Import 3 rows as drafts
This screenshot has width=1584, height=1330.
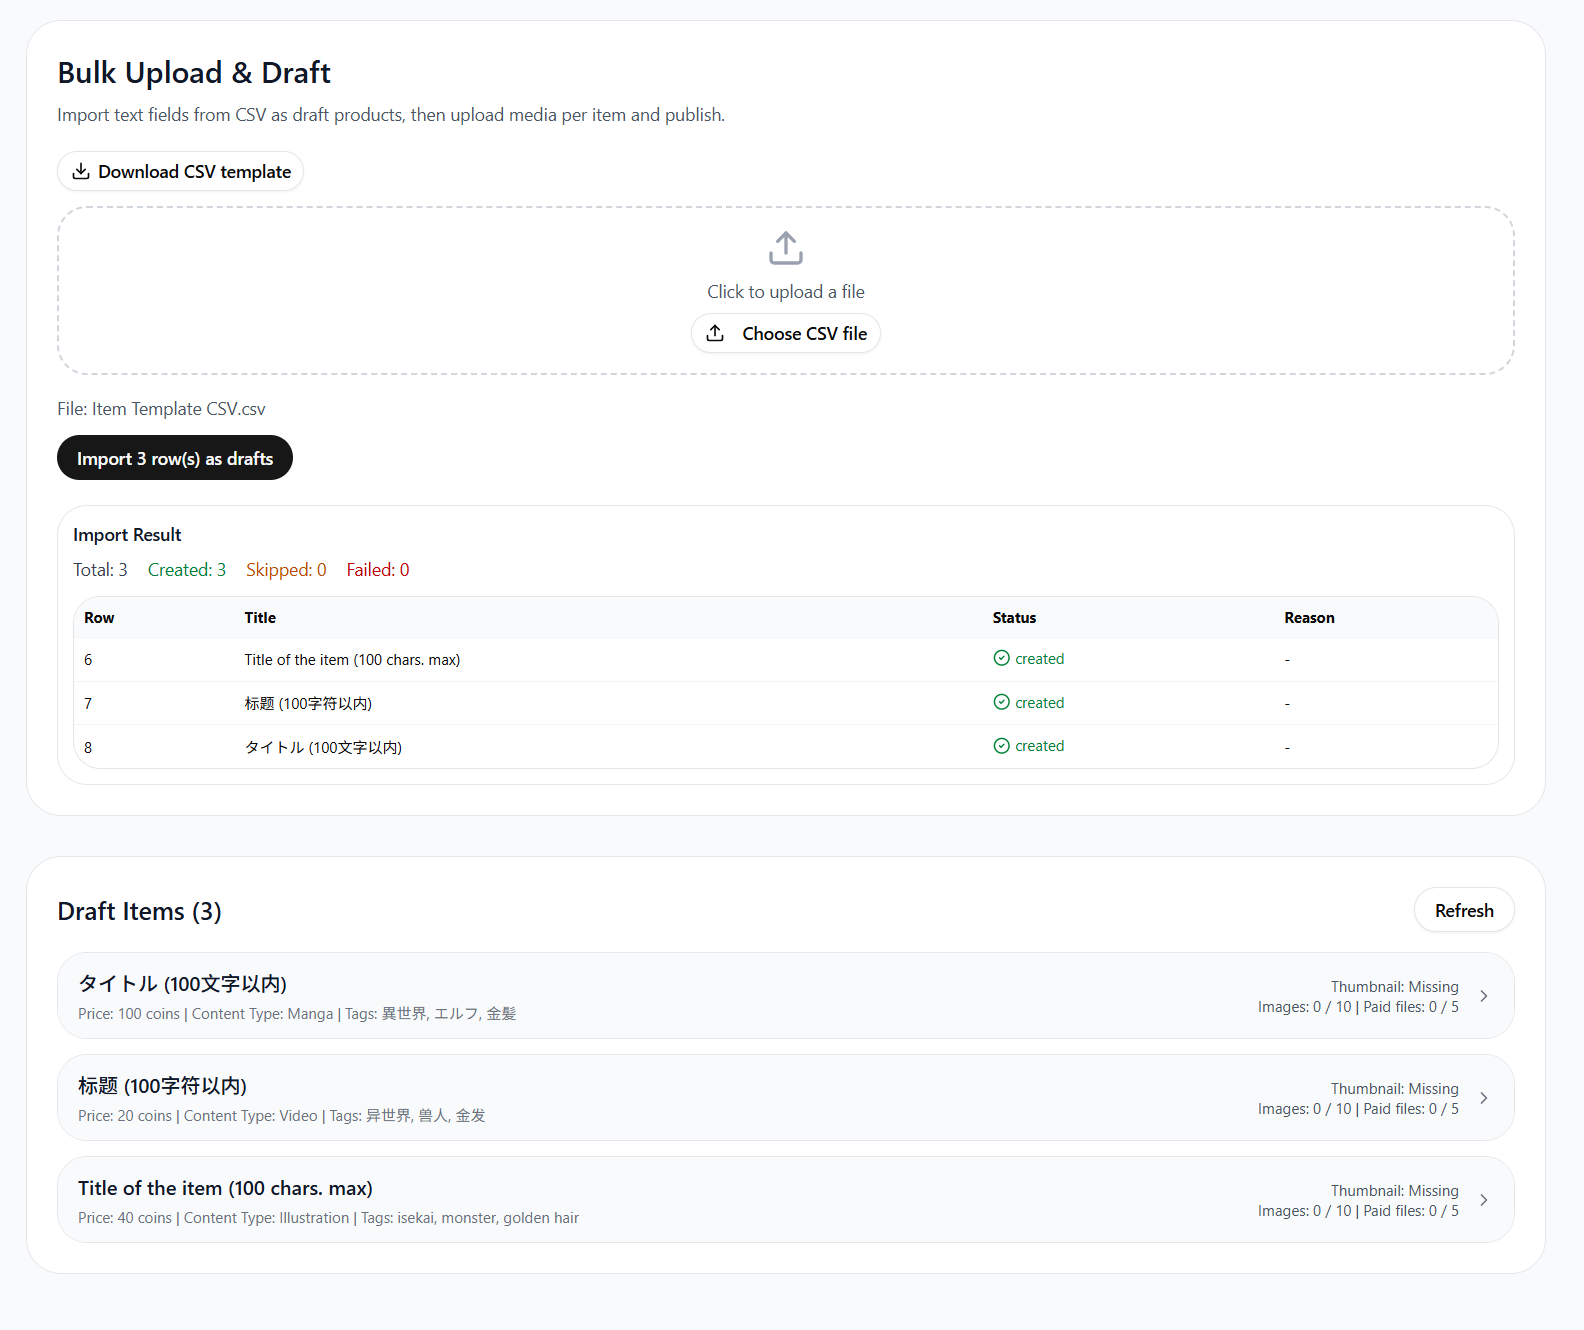pyautogui.click(x=175, y=458)
